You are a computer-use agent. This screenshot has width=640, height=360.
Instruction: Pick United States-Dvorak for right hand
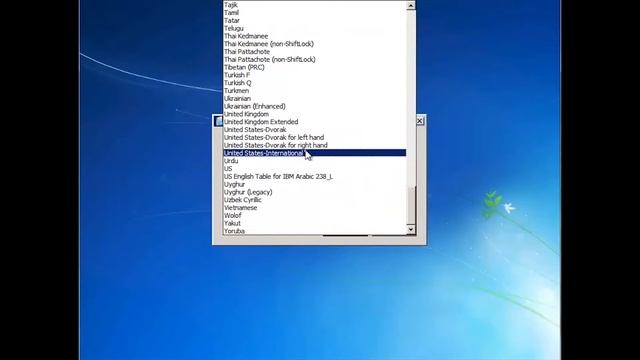coord(315,145)
